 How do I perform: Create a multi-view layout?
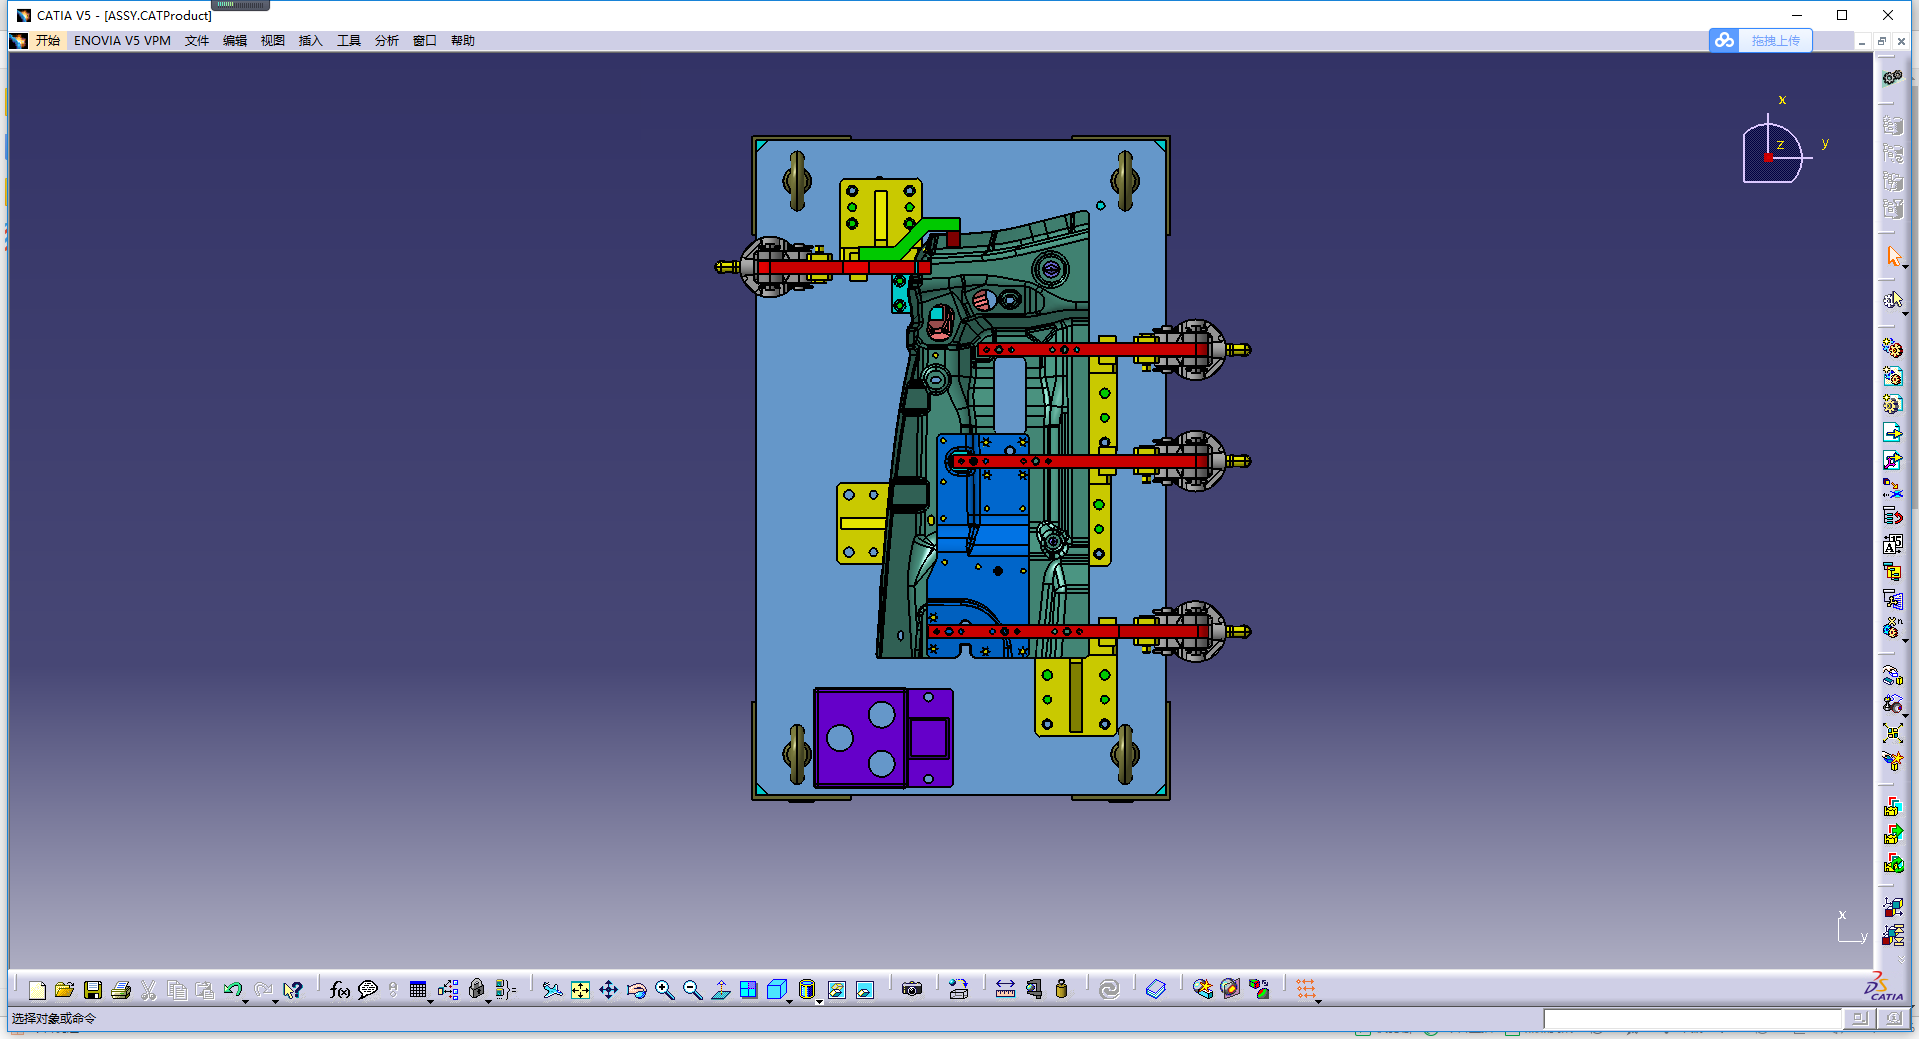click(748, 990)
